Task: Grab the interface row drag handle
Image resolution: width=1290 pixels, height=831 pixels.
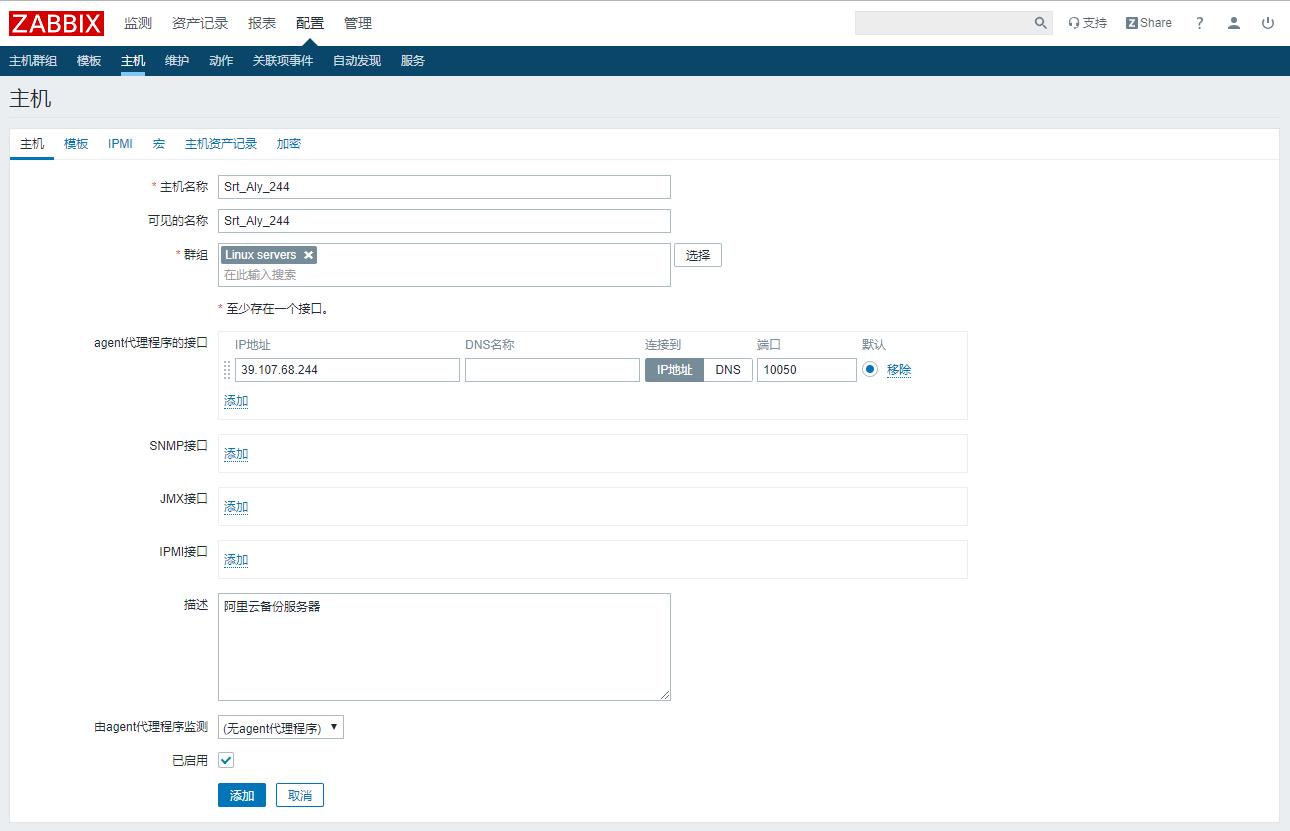Action: point(227,370)
